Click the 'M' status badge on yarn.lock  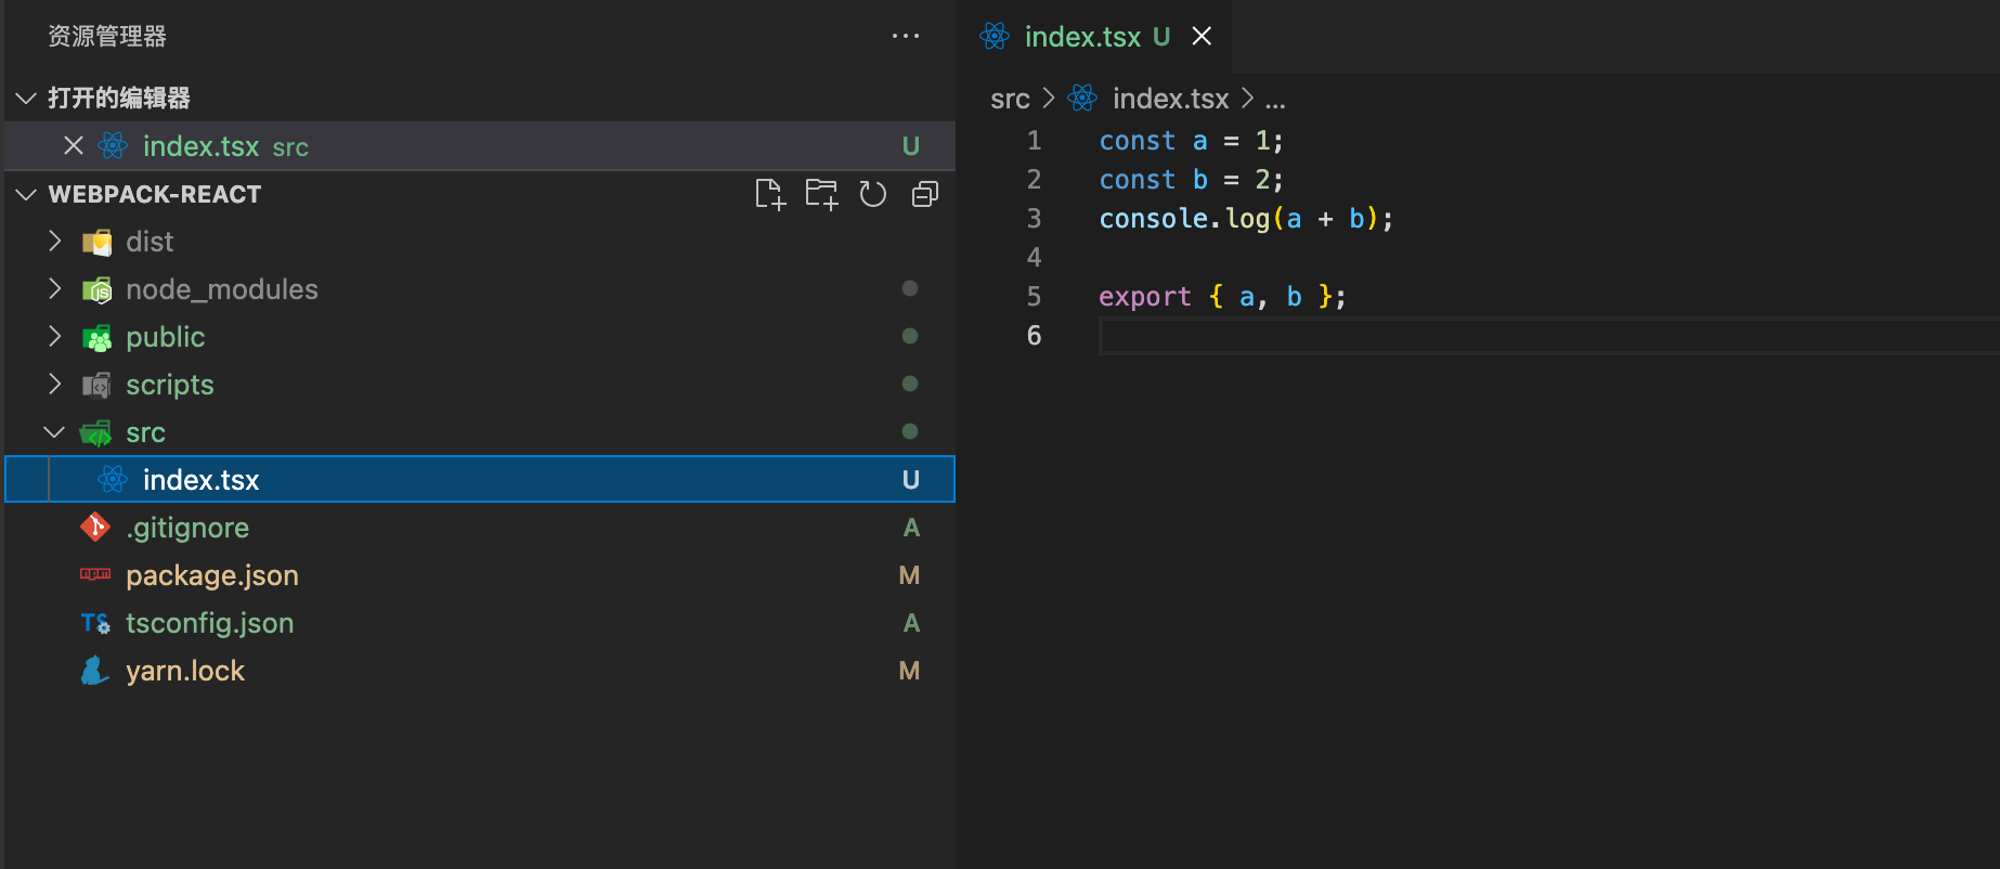(909, 671)
